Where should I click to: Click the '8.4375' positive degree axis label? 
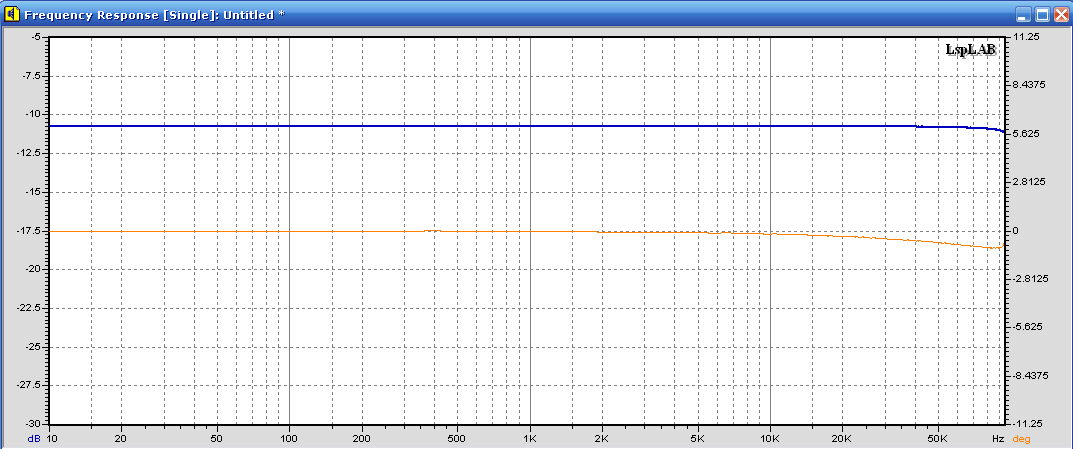pos(1029,85)
